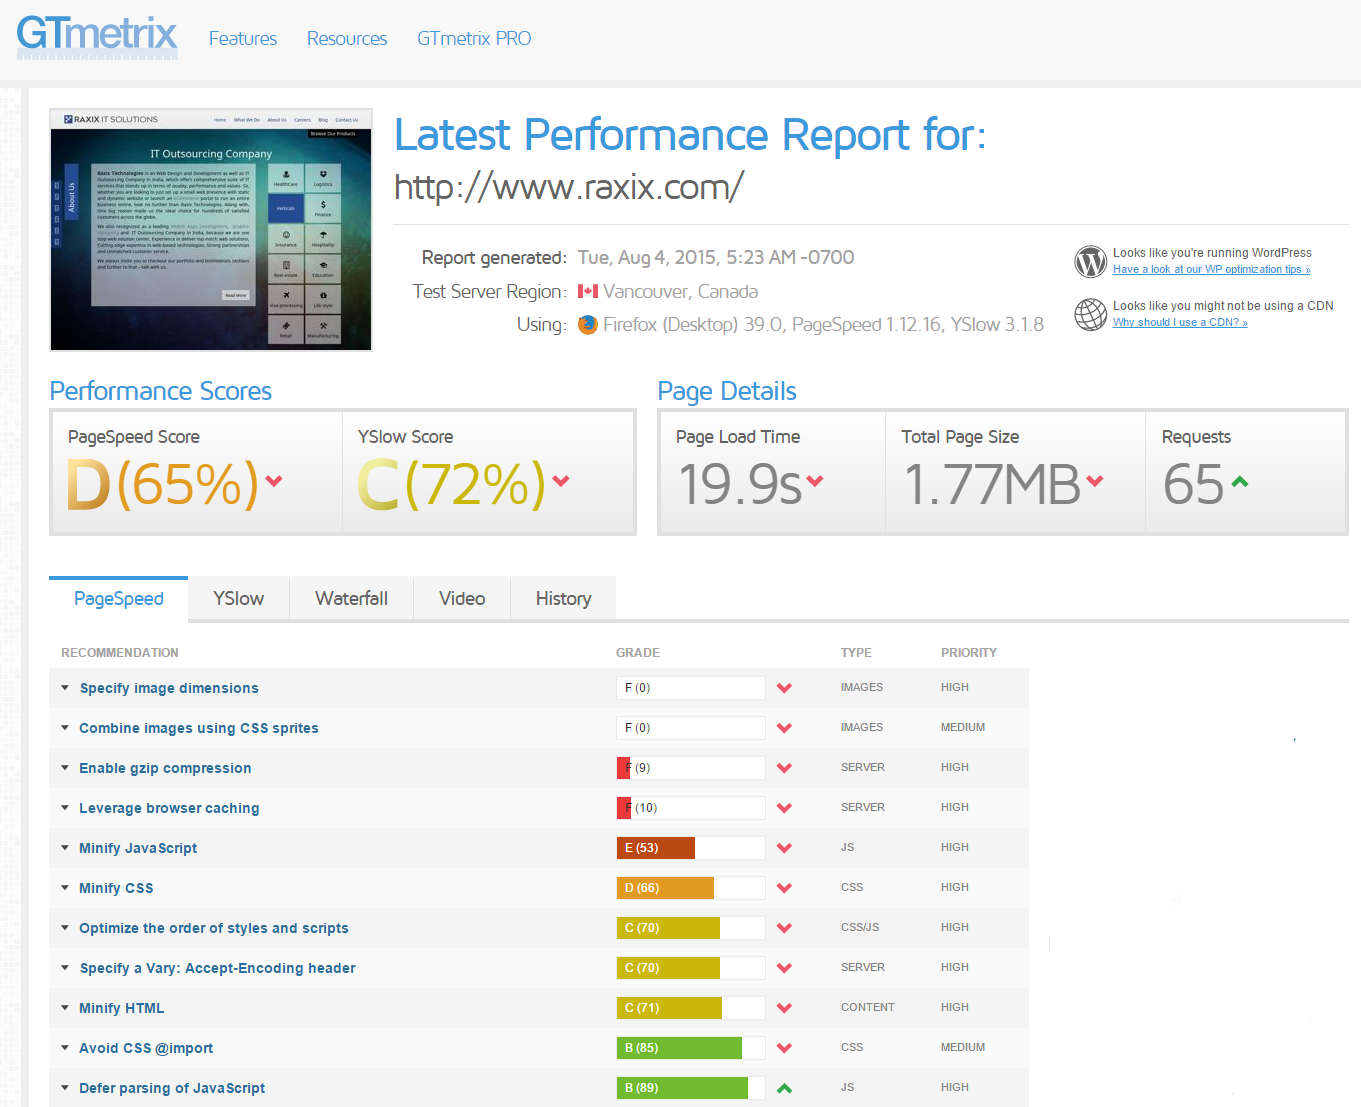The height and width of the screenshot is (1107, 1361).
Task: Switch to the YSlow tab
Action: pyautogui.click(x=239, y=598)
